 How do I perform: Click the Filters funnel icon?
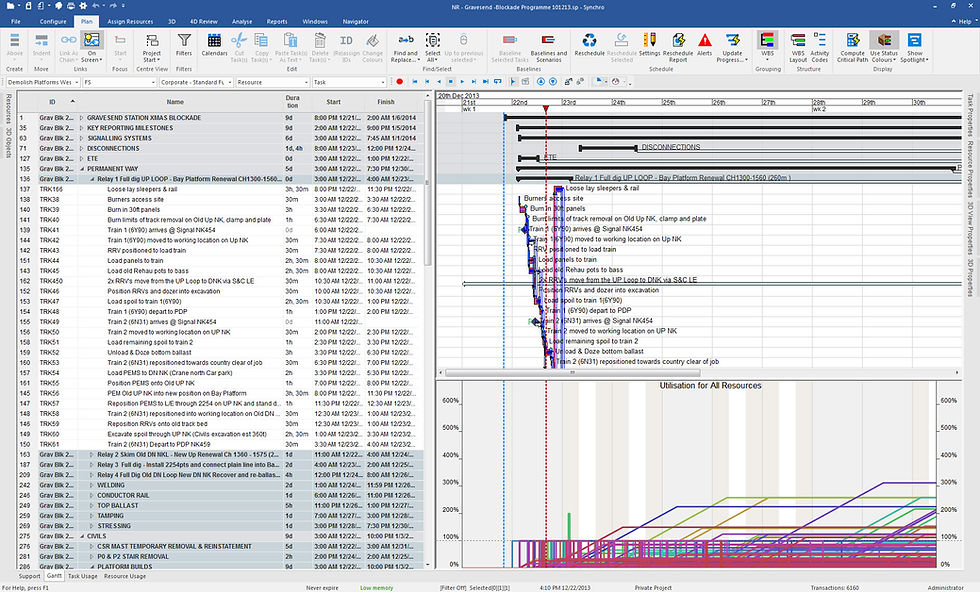coord(184,41)
